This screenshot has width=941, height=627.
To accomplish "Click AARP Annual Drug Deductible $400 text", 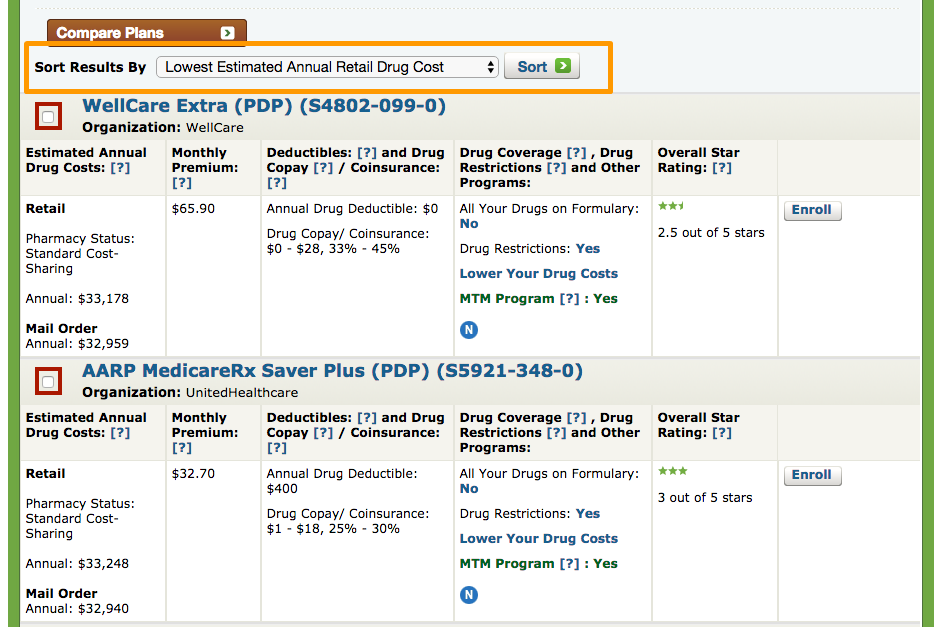I will pyautogui.click(x=342, y=481).
